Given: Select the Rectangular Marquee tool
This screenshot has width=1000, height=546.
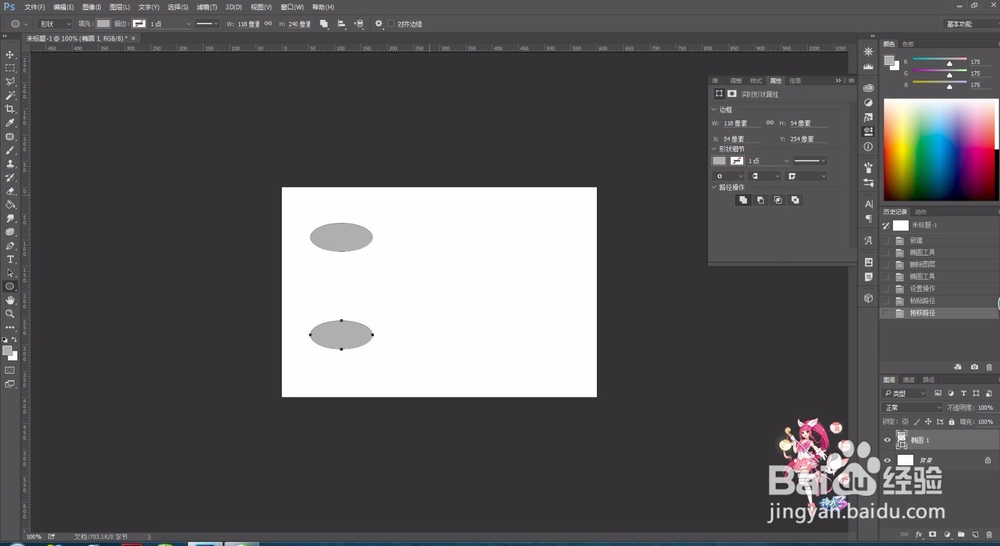Looking at the screenshot, I should (x=10, y=68).
